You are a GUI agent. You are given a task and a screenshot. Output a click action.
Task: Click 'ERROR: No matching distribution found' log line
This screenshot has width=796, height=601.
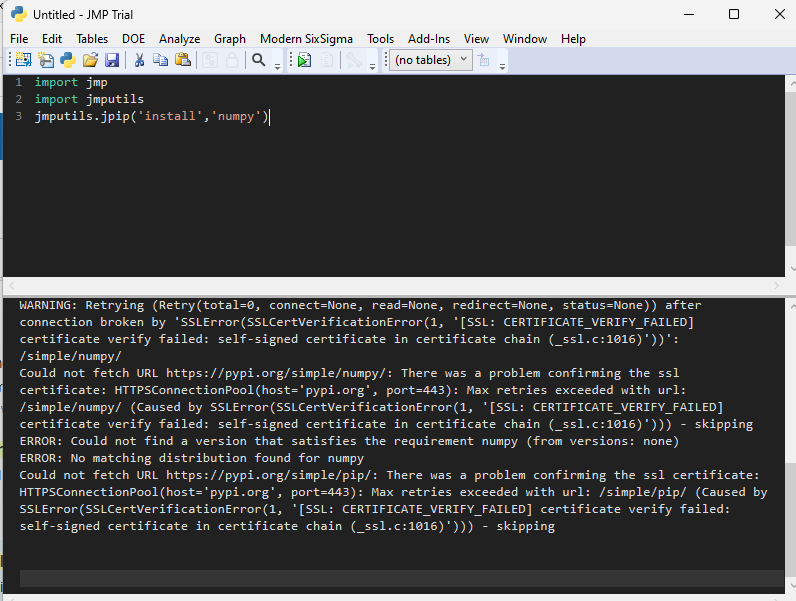click(x=192, y=458)
